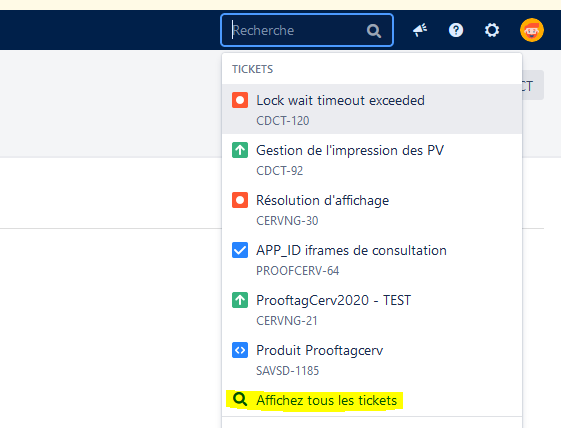Click the CERVNG-30 ticket key
The image size is (561, 428).
click(x=287, y=221)
